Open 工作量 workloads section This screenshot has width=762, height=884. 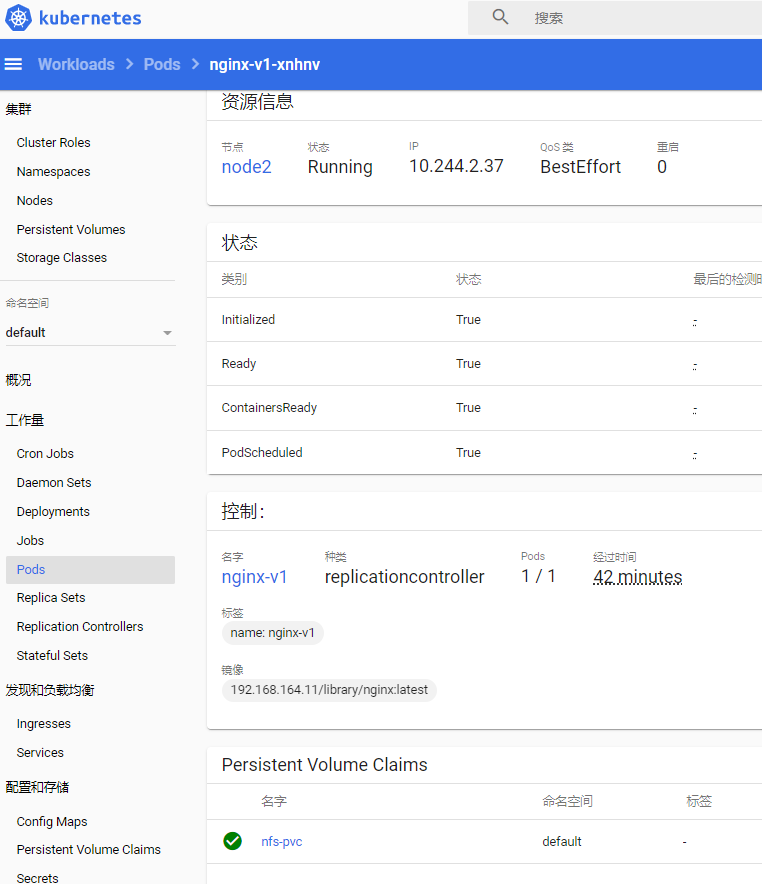tap(25, 420)
